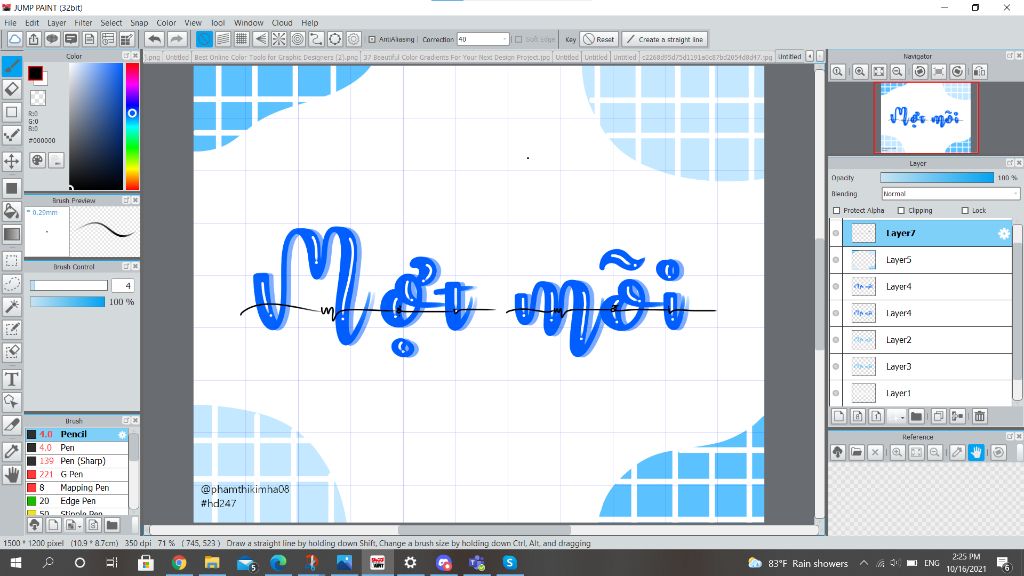Viewport: 1024px width, 576px height.
Task: Open Layer7 settings gear
Action: [1004, 233]
